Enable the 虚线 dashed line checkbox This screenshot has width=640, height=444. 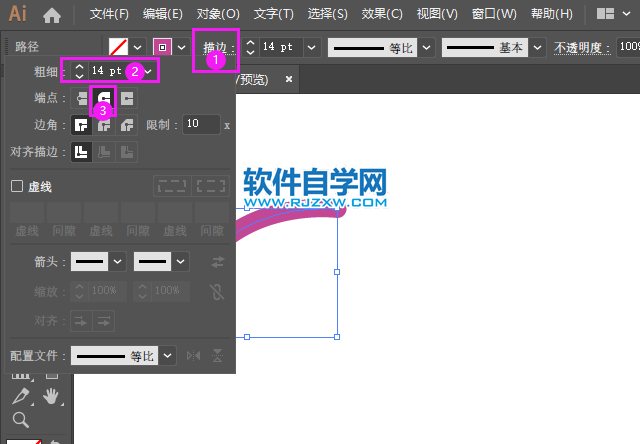[x=17, y=186]
